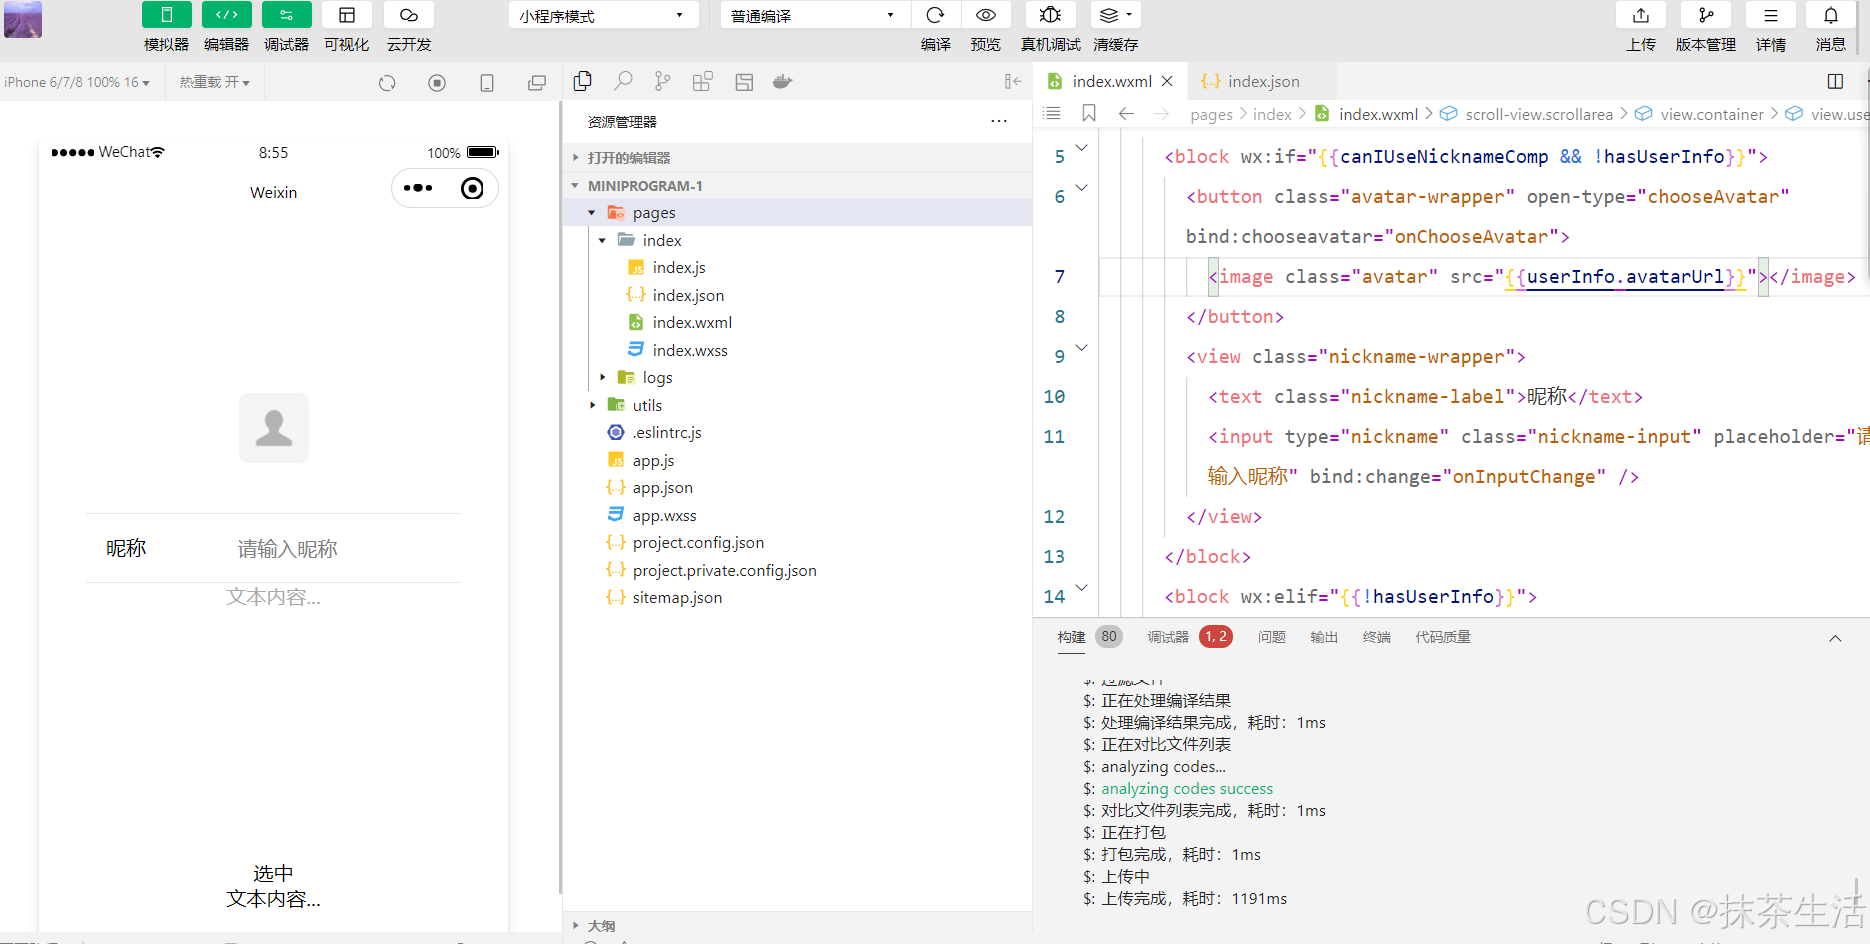The image size is (1870, 944).
Task: Open the 消息 notifications bell
Action: [x=1831, y=15]
